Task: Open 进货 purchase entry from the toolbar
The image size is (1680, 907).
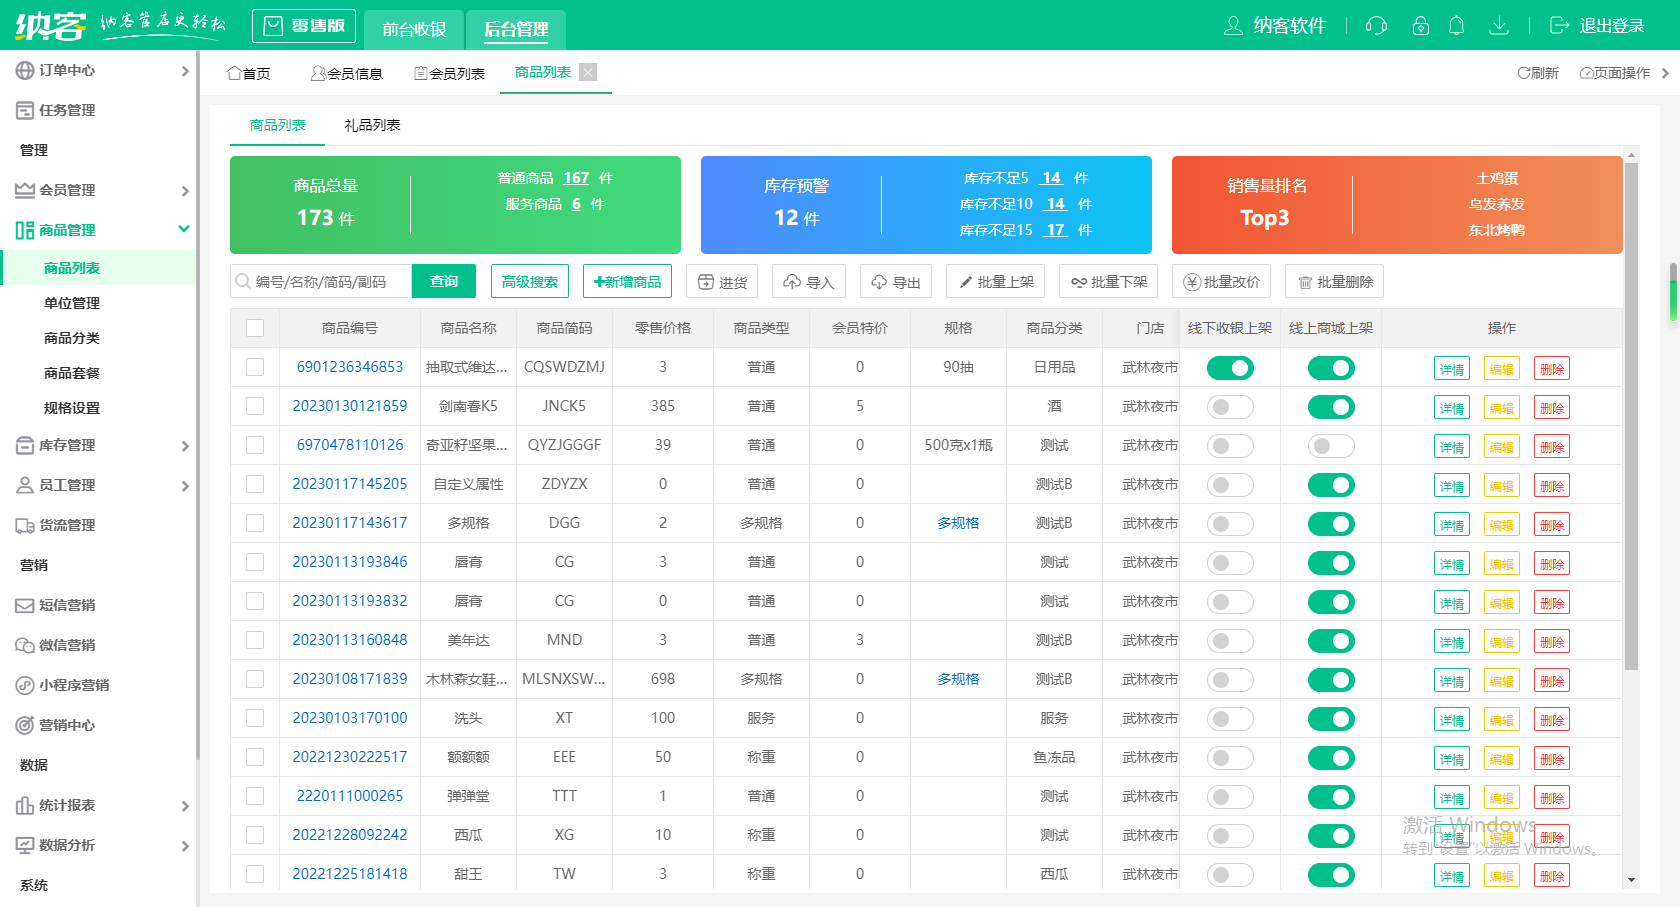Action: pos(722,281)
